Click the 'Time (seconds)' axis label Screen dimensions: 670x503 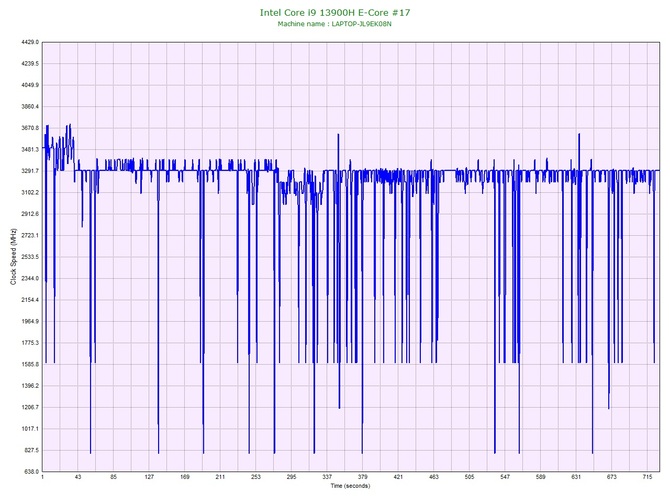coord(350,486)
